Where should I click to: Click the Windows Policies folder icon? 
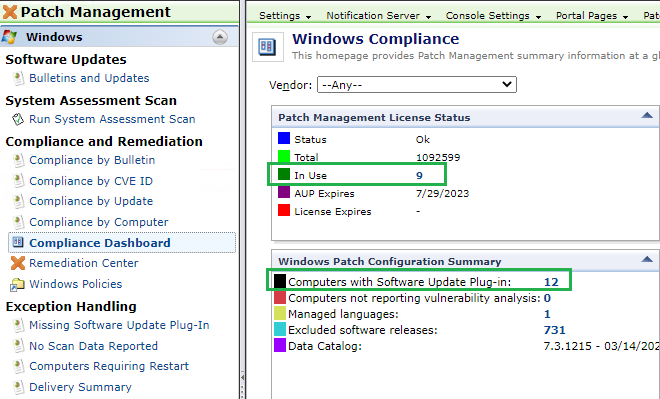[17, 284]
